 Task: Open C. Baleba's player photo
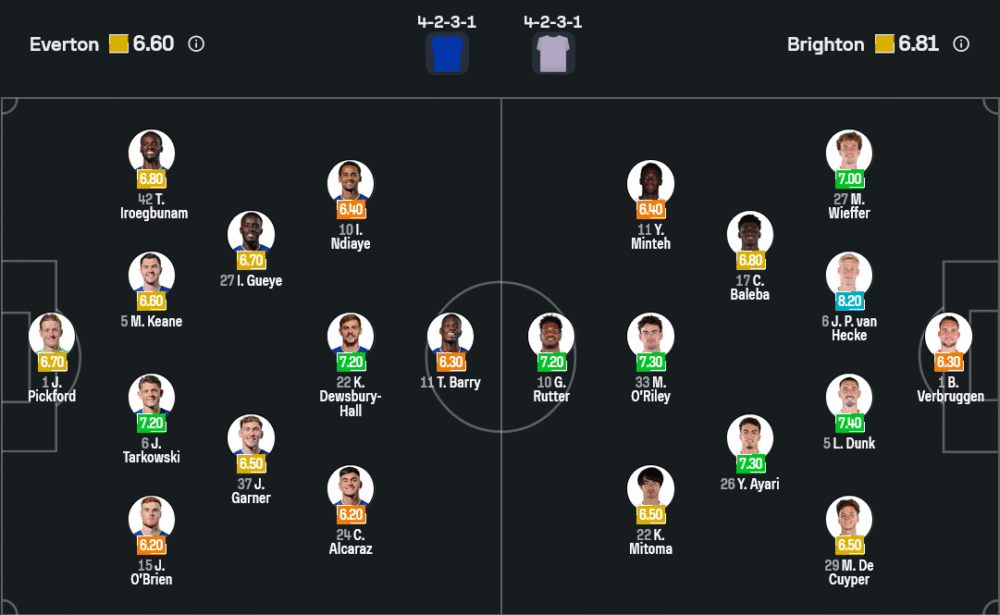[750, 233]
